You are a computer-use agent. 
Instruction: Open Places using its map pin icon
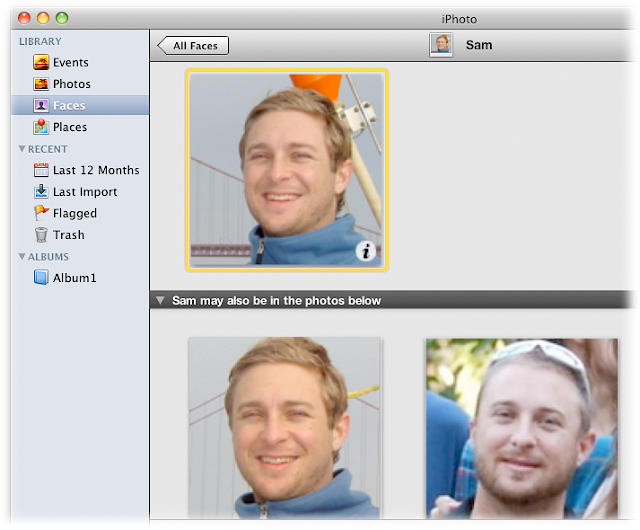pos(41,127)
